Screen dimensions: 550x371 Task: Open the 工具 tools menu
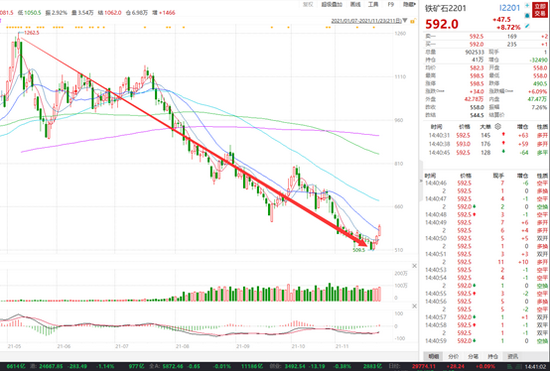[373, 5]
